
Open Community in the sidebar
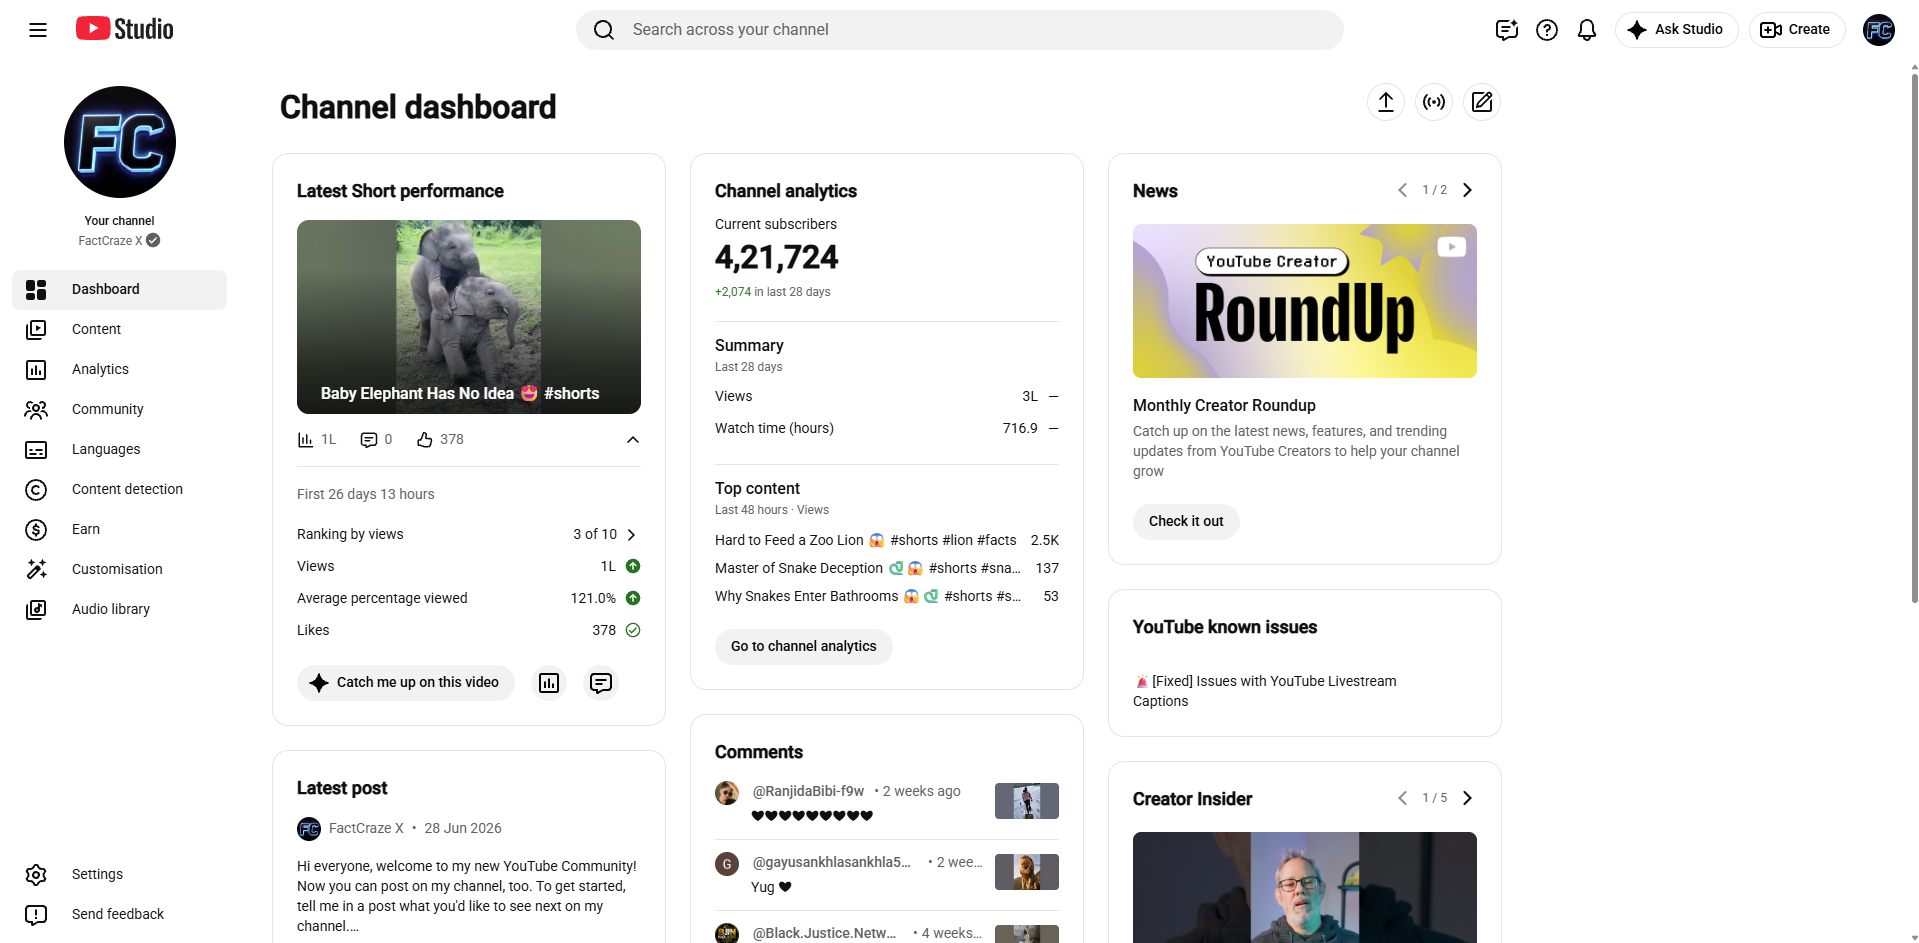(120, 410)
